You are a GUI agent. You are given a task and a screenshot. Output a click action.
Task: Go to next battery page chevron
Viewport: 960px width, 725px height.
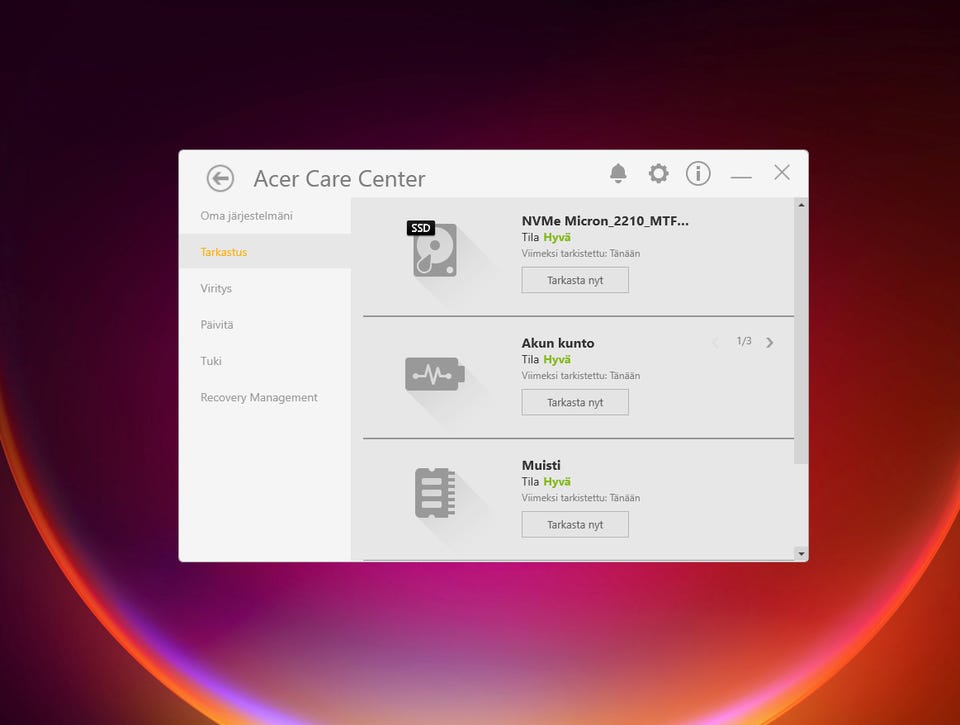point(770,342)
